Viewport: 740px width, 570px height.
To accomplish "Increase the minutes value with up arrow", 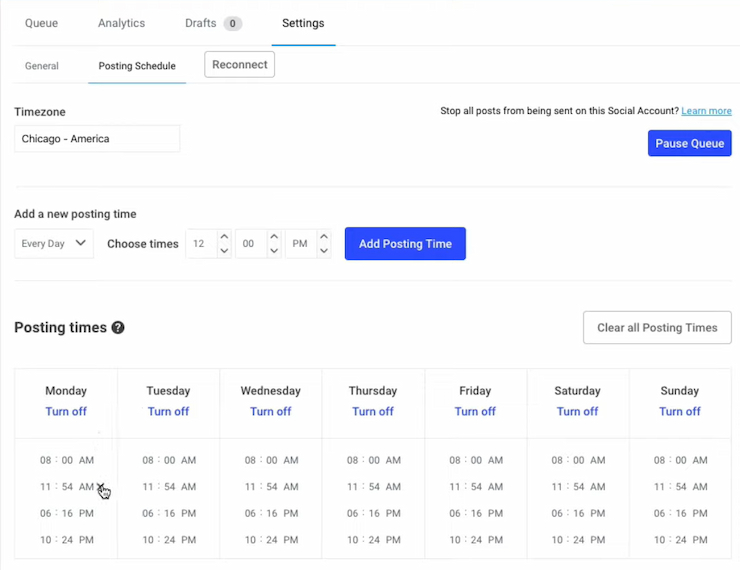I will pos(274,236).
